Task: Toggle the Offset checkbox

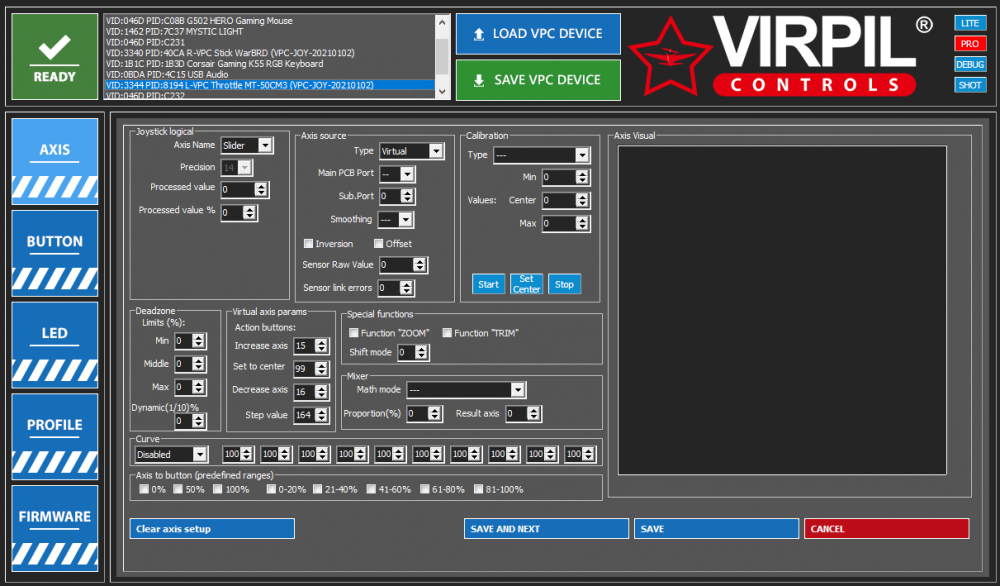Action: [379, 244]
